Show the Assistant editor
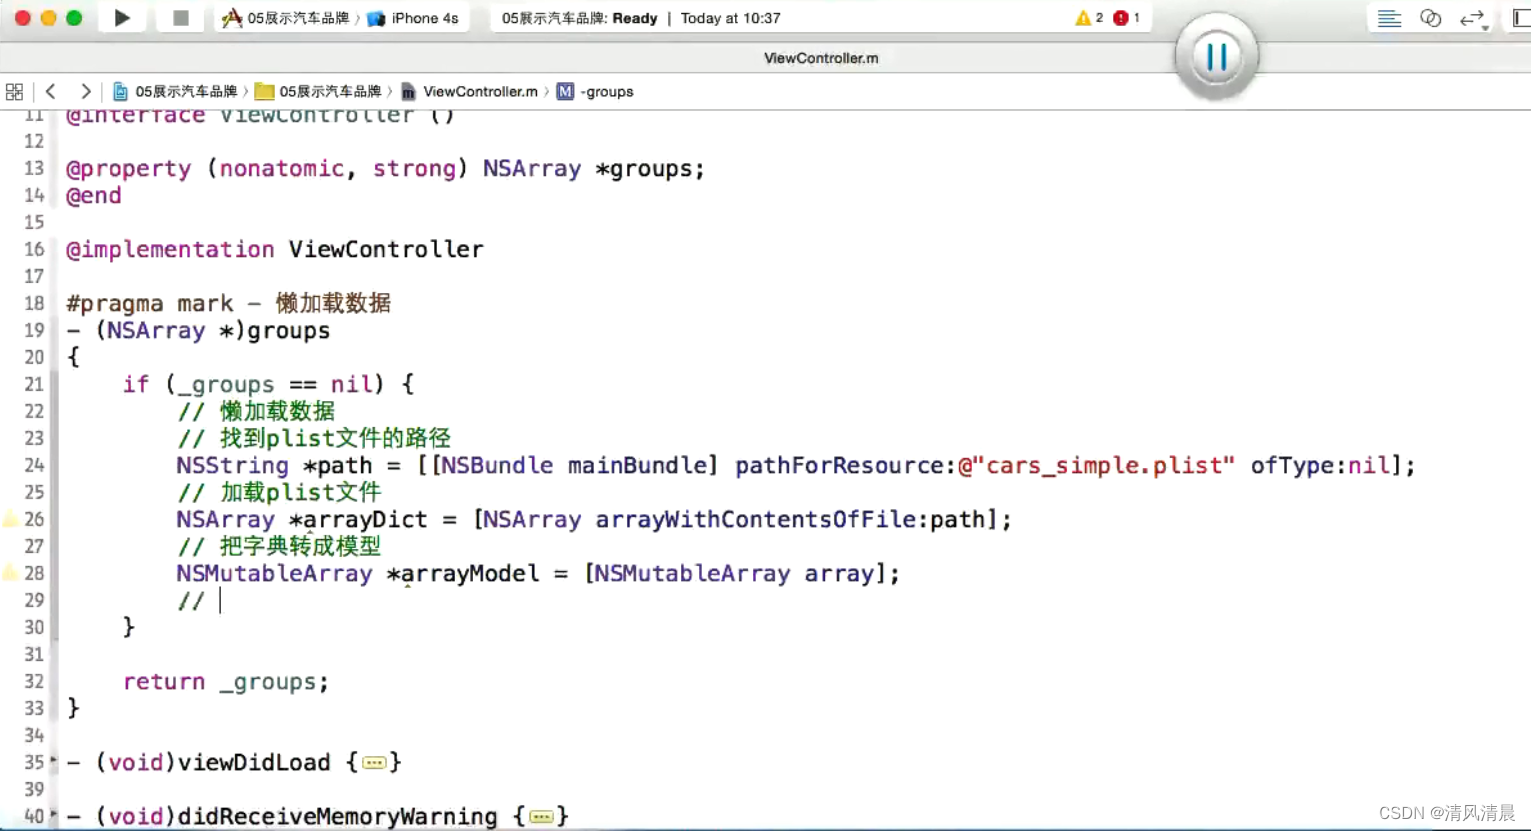Image resolution: width=1531 pixels, height=831 pixels. 1430,18
